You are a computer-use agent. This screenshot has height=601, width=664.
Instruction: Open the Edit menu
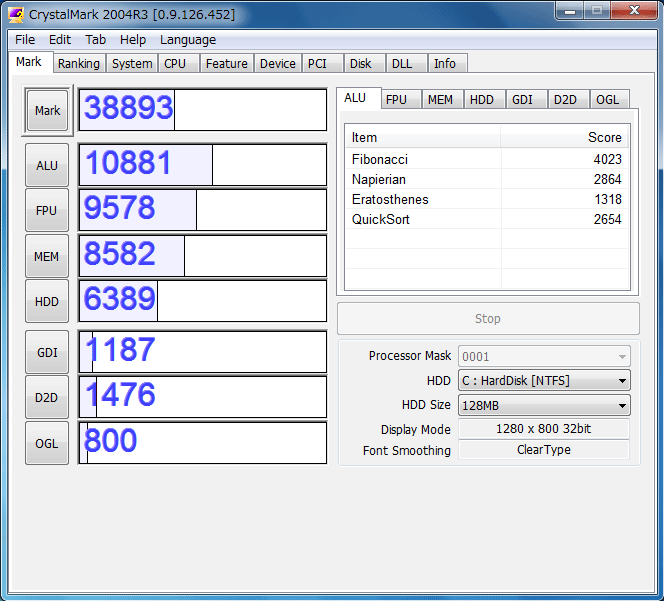click(x=60, y=40)
